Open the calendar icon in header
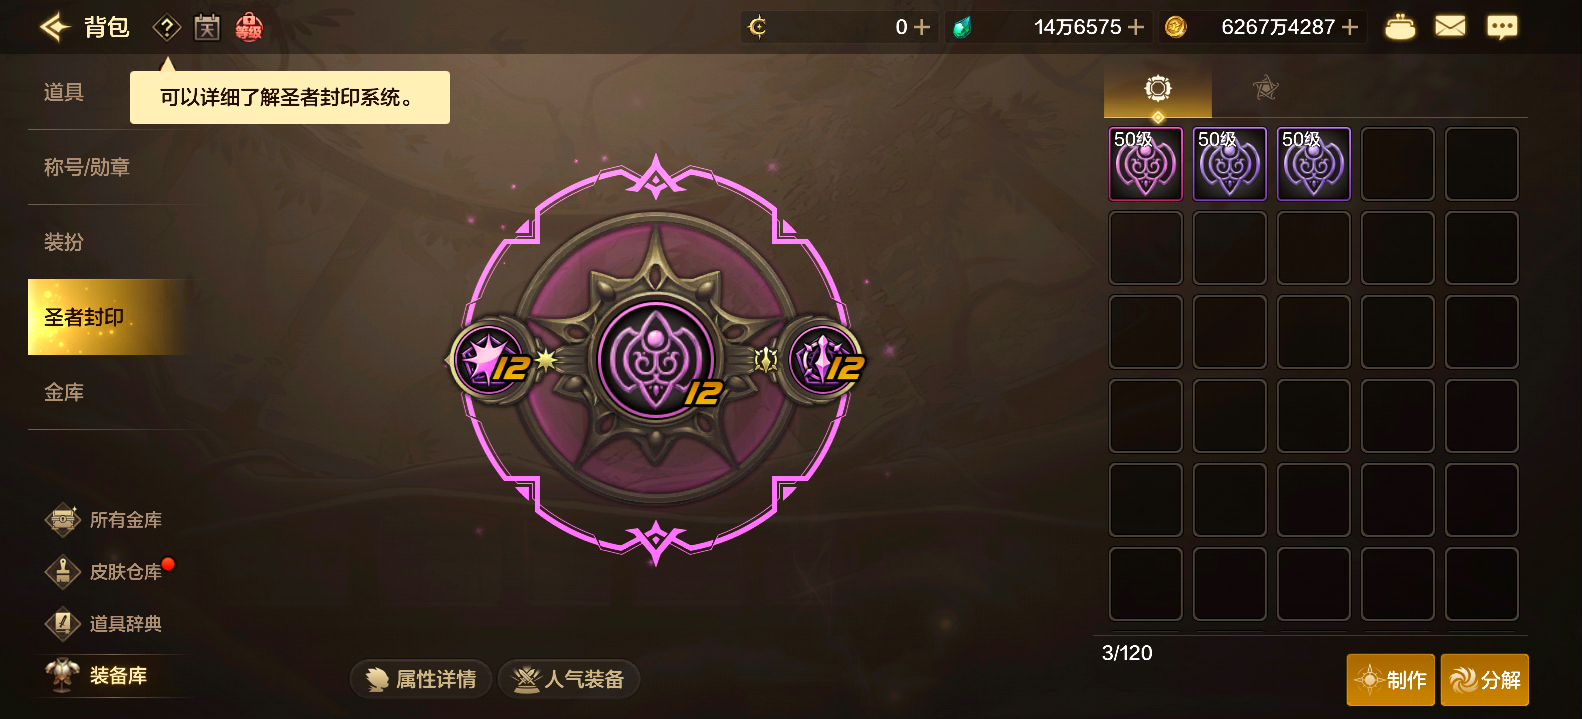The image size is (1582, 719). [x=207, y=27]
